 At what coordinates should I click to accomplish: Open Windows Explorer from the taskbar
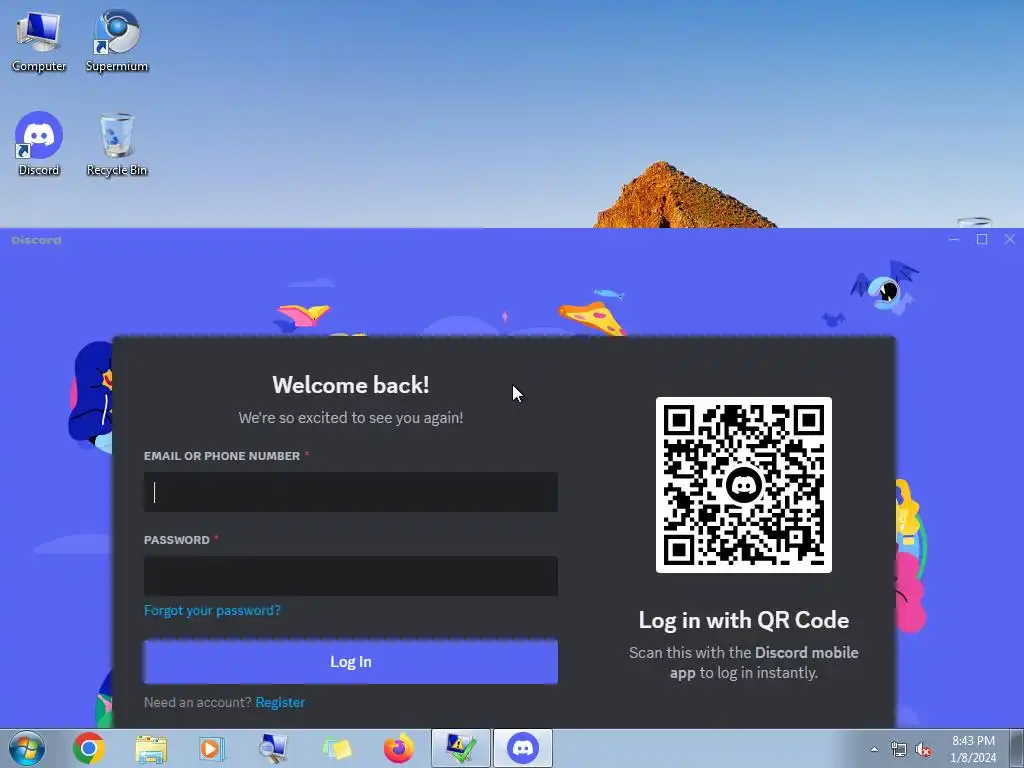[x=151, y=748]
